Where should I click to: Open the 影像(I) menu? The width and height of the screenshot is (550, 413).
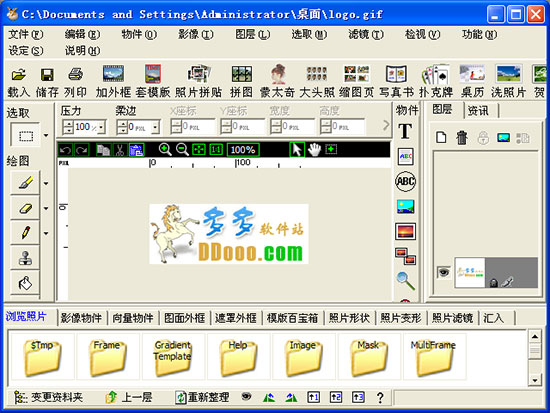[196, 34]
